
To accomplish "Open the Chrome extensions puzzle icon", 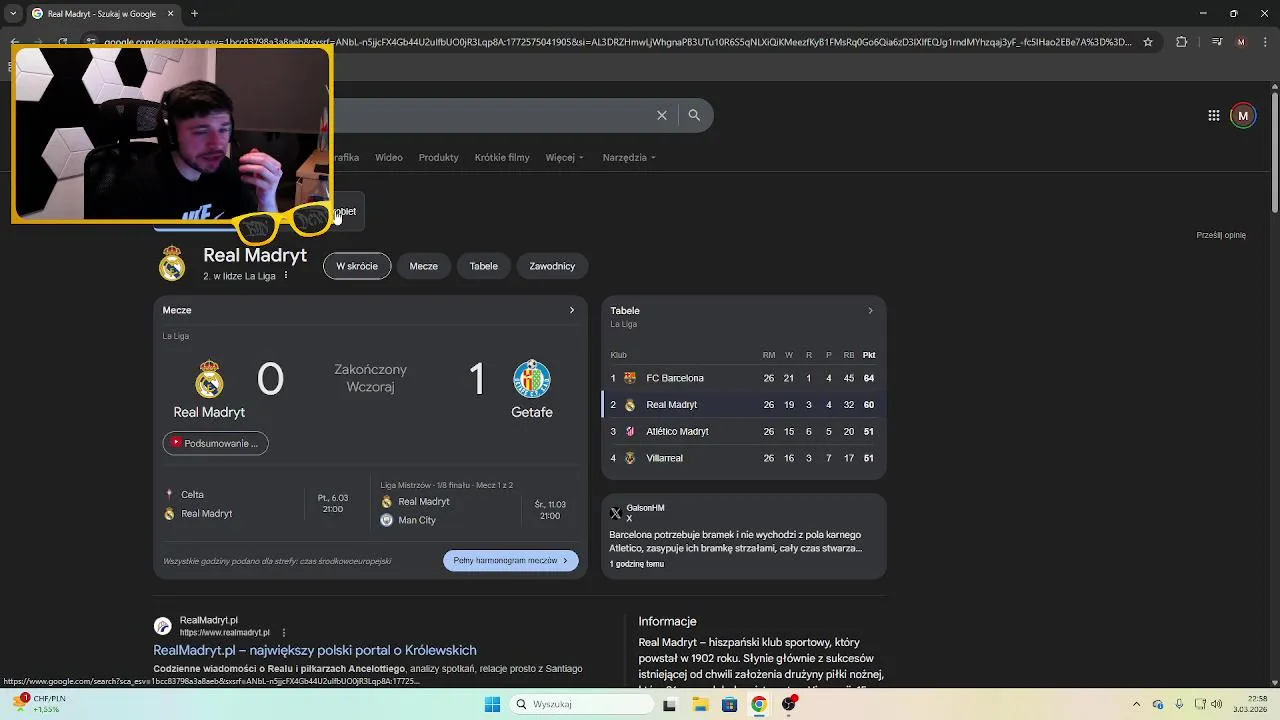I will point(1181,42).
